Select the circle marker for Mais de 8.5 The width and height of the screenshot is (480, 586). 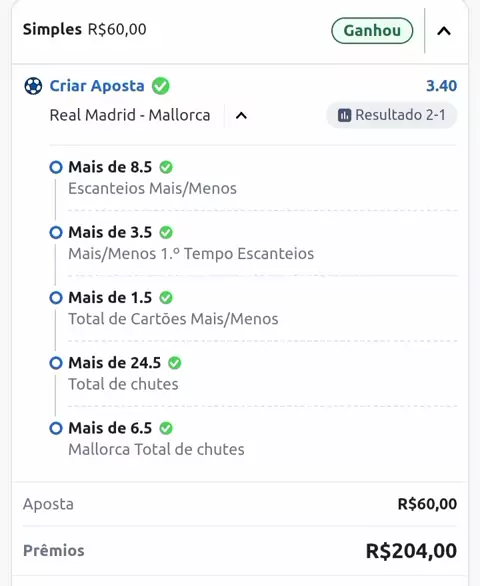(56, 167)
